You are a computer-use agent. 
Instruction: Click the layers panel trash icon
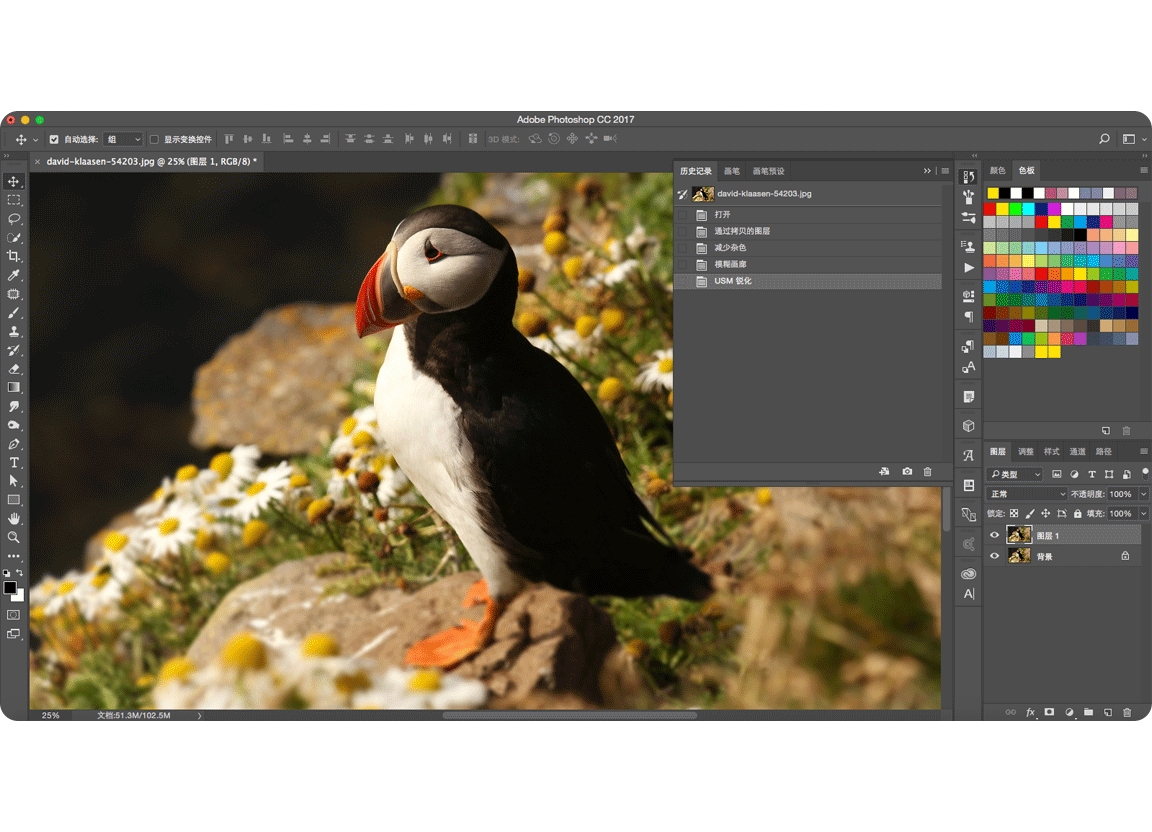[x=1127, y=712]
